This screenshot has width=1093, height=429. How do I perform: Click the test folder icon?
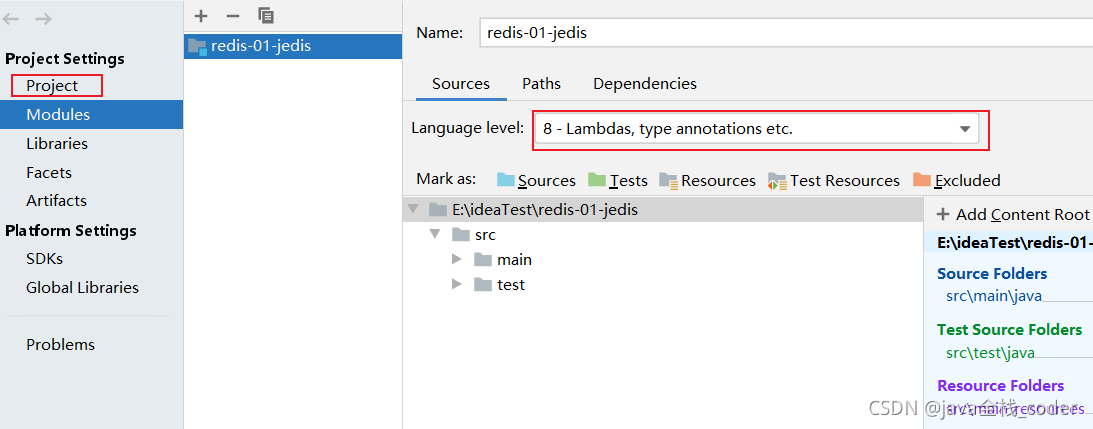[483, 285]
